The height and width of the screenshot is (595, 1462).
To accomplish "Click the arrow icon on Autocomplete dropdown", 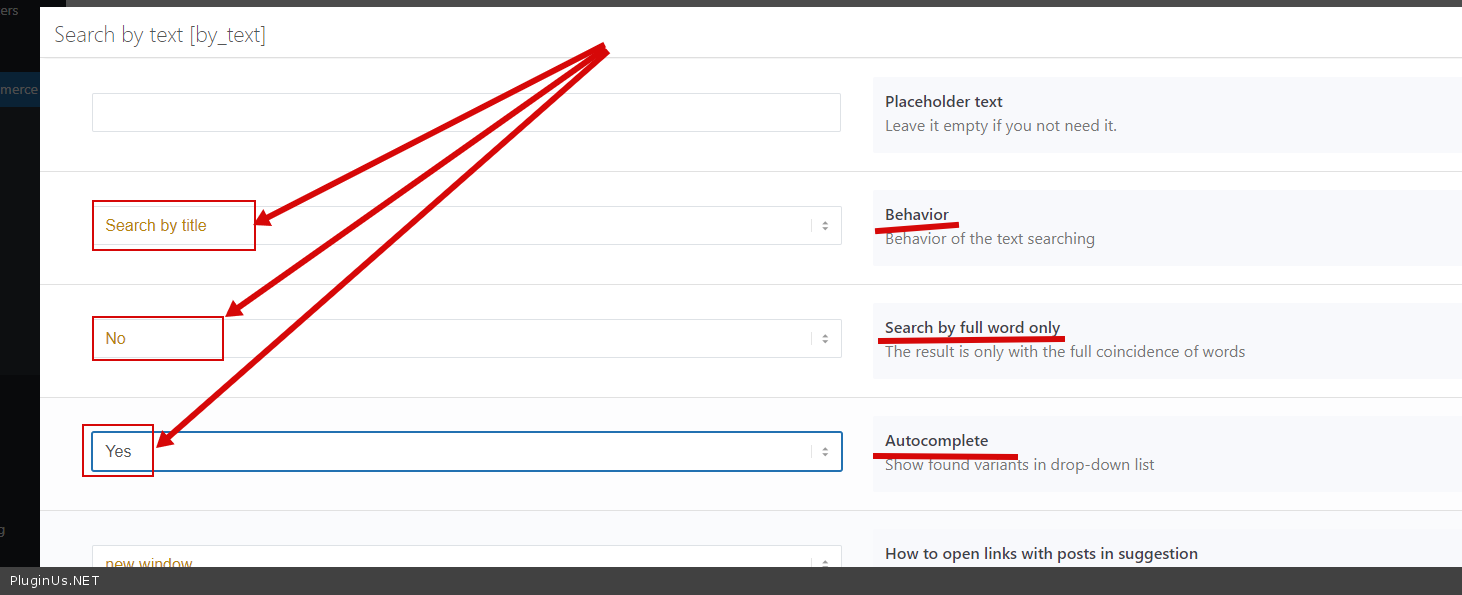I will [825, 452].
